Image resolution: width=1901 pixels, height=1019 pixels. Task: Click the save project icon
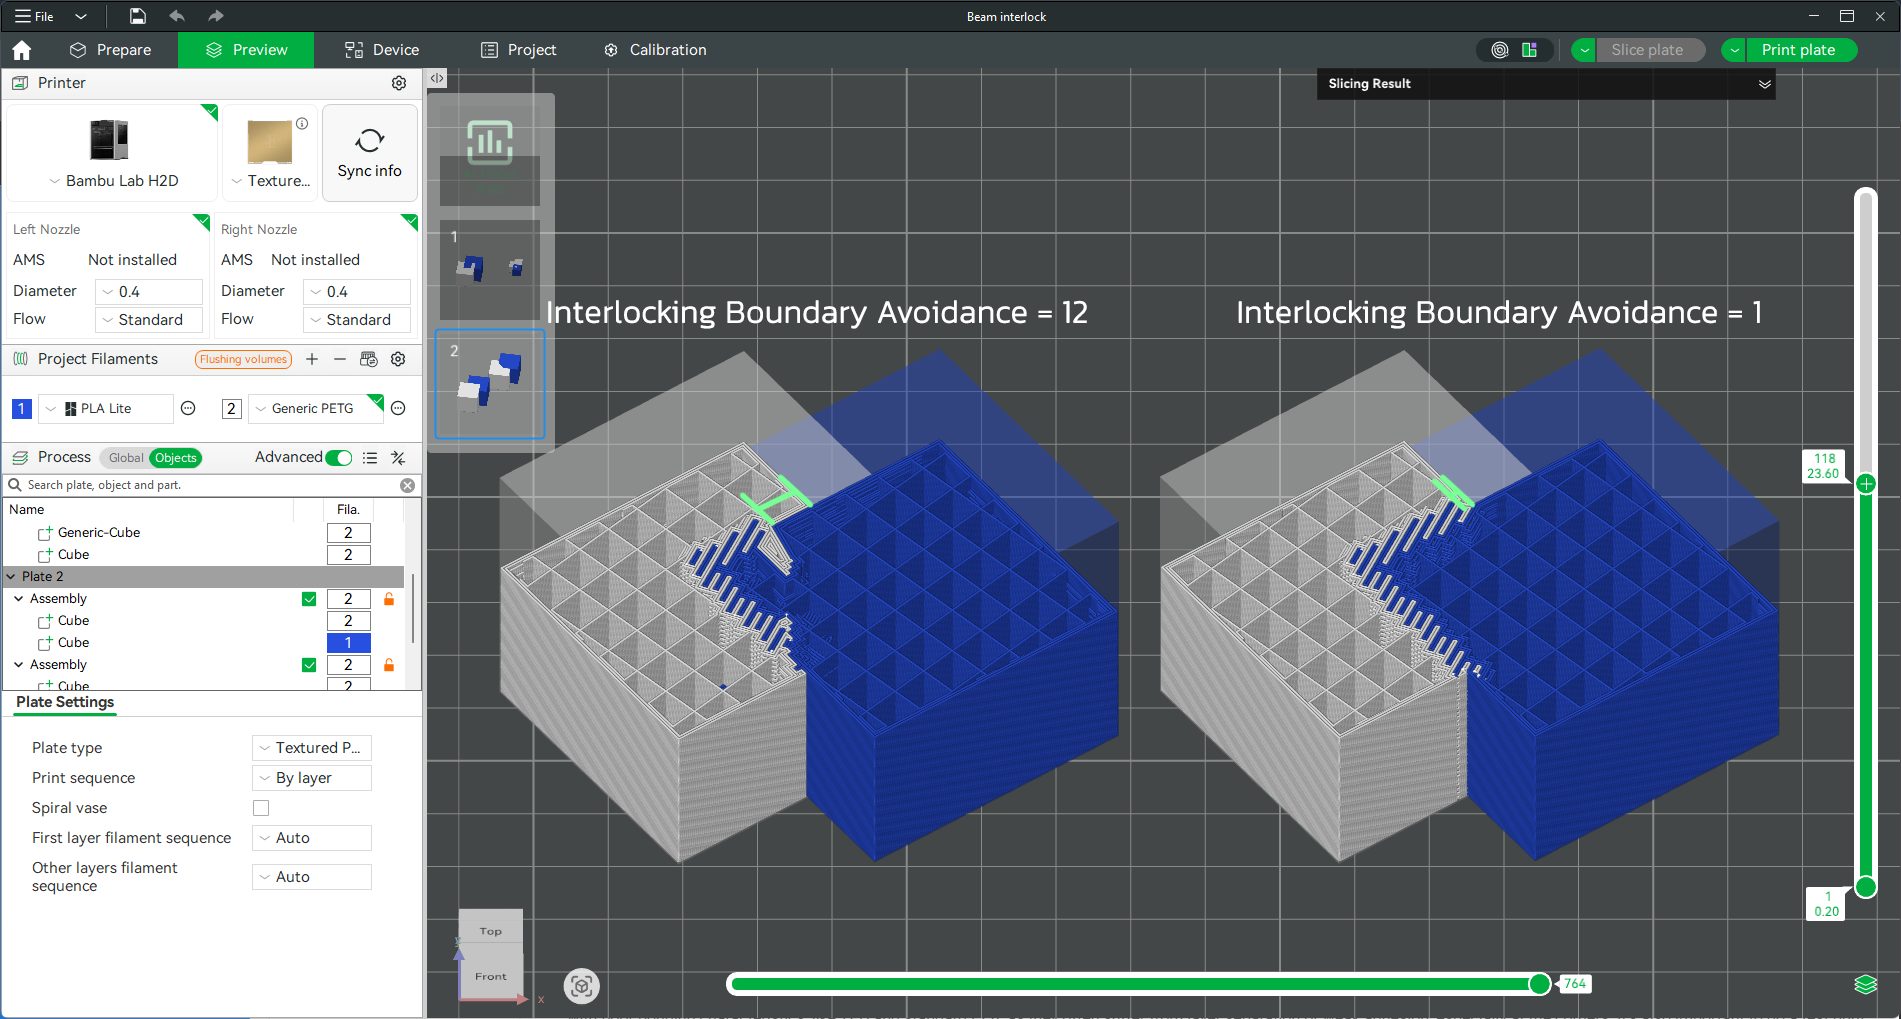138,16
